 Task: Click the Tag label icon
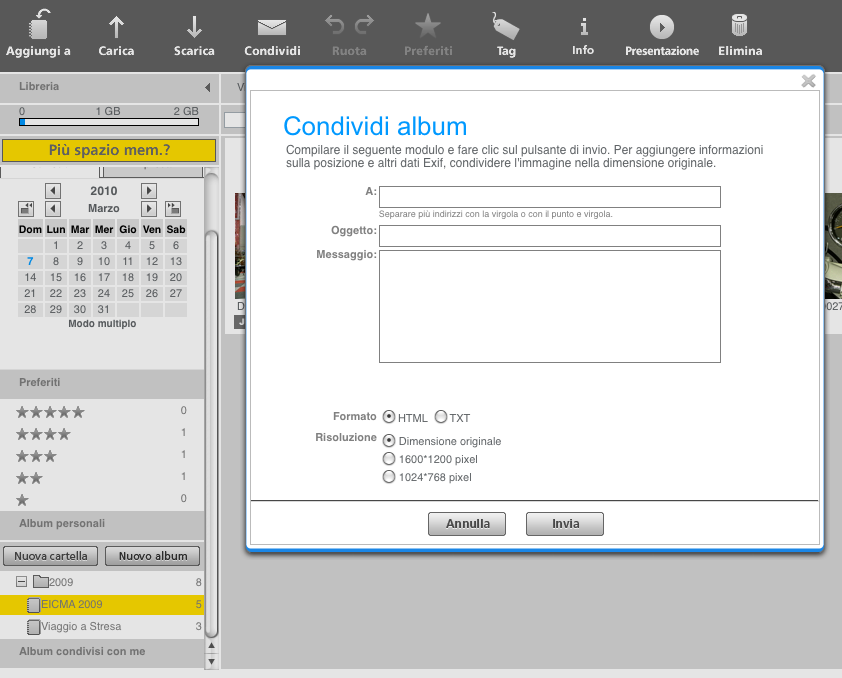tap(506, 26)
